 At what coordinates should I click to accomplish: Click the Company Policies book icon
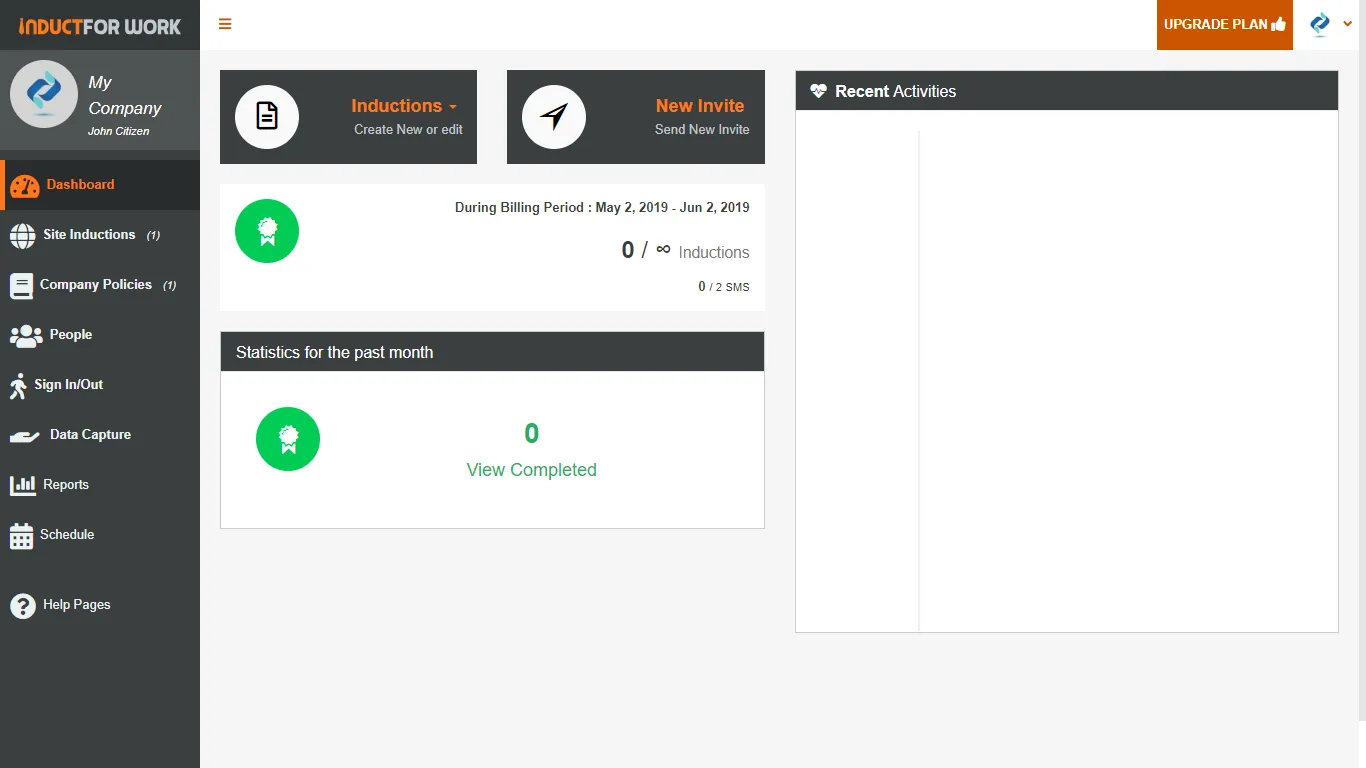pos(21,286)
